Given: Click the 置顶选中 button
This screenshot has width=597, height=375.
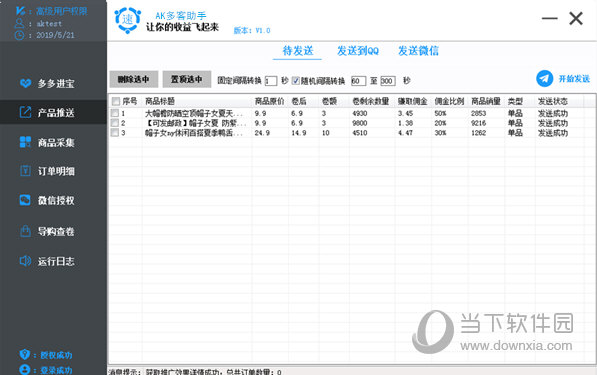Looking at the screenshot, I should (187, 79).
